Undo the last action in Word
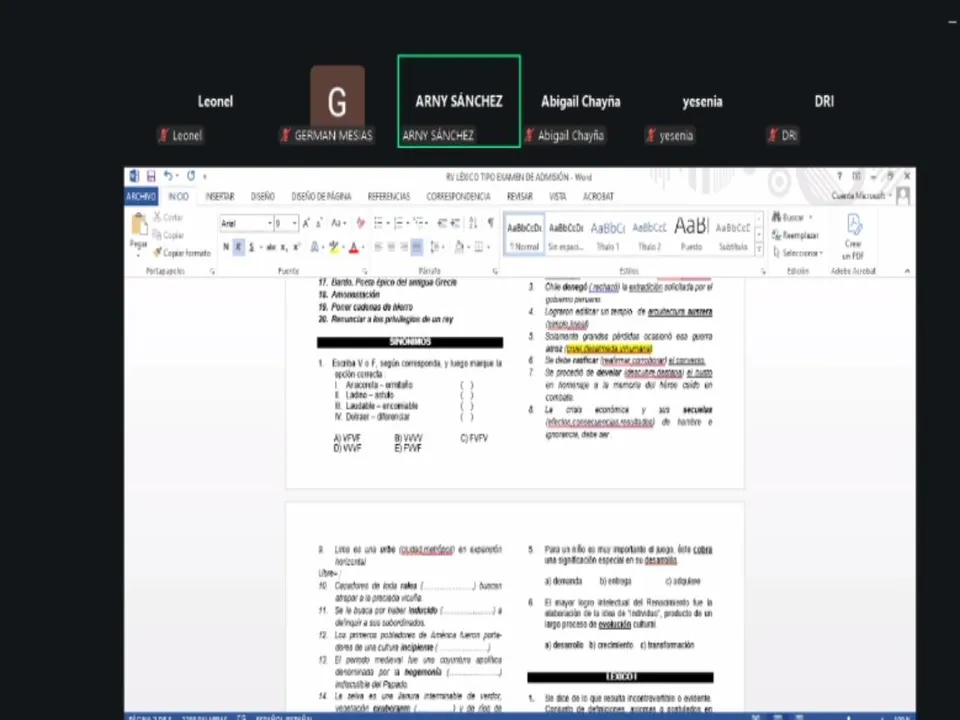 tap(168, 176)
